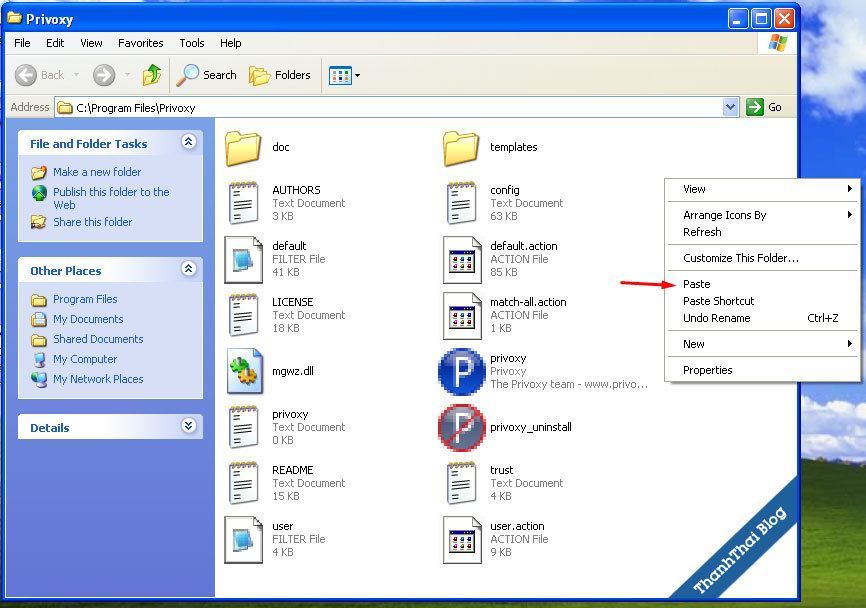The height and width of the screenshot is (608, 866).
Task: Open the View menu in menu bar
Action: tap(91, 43)
